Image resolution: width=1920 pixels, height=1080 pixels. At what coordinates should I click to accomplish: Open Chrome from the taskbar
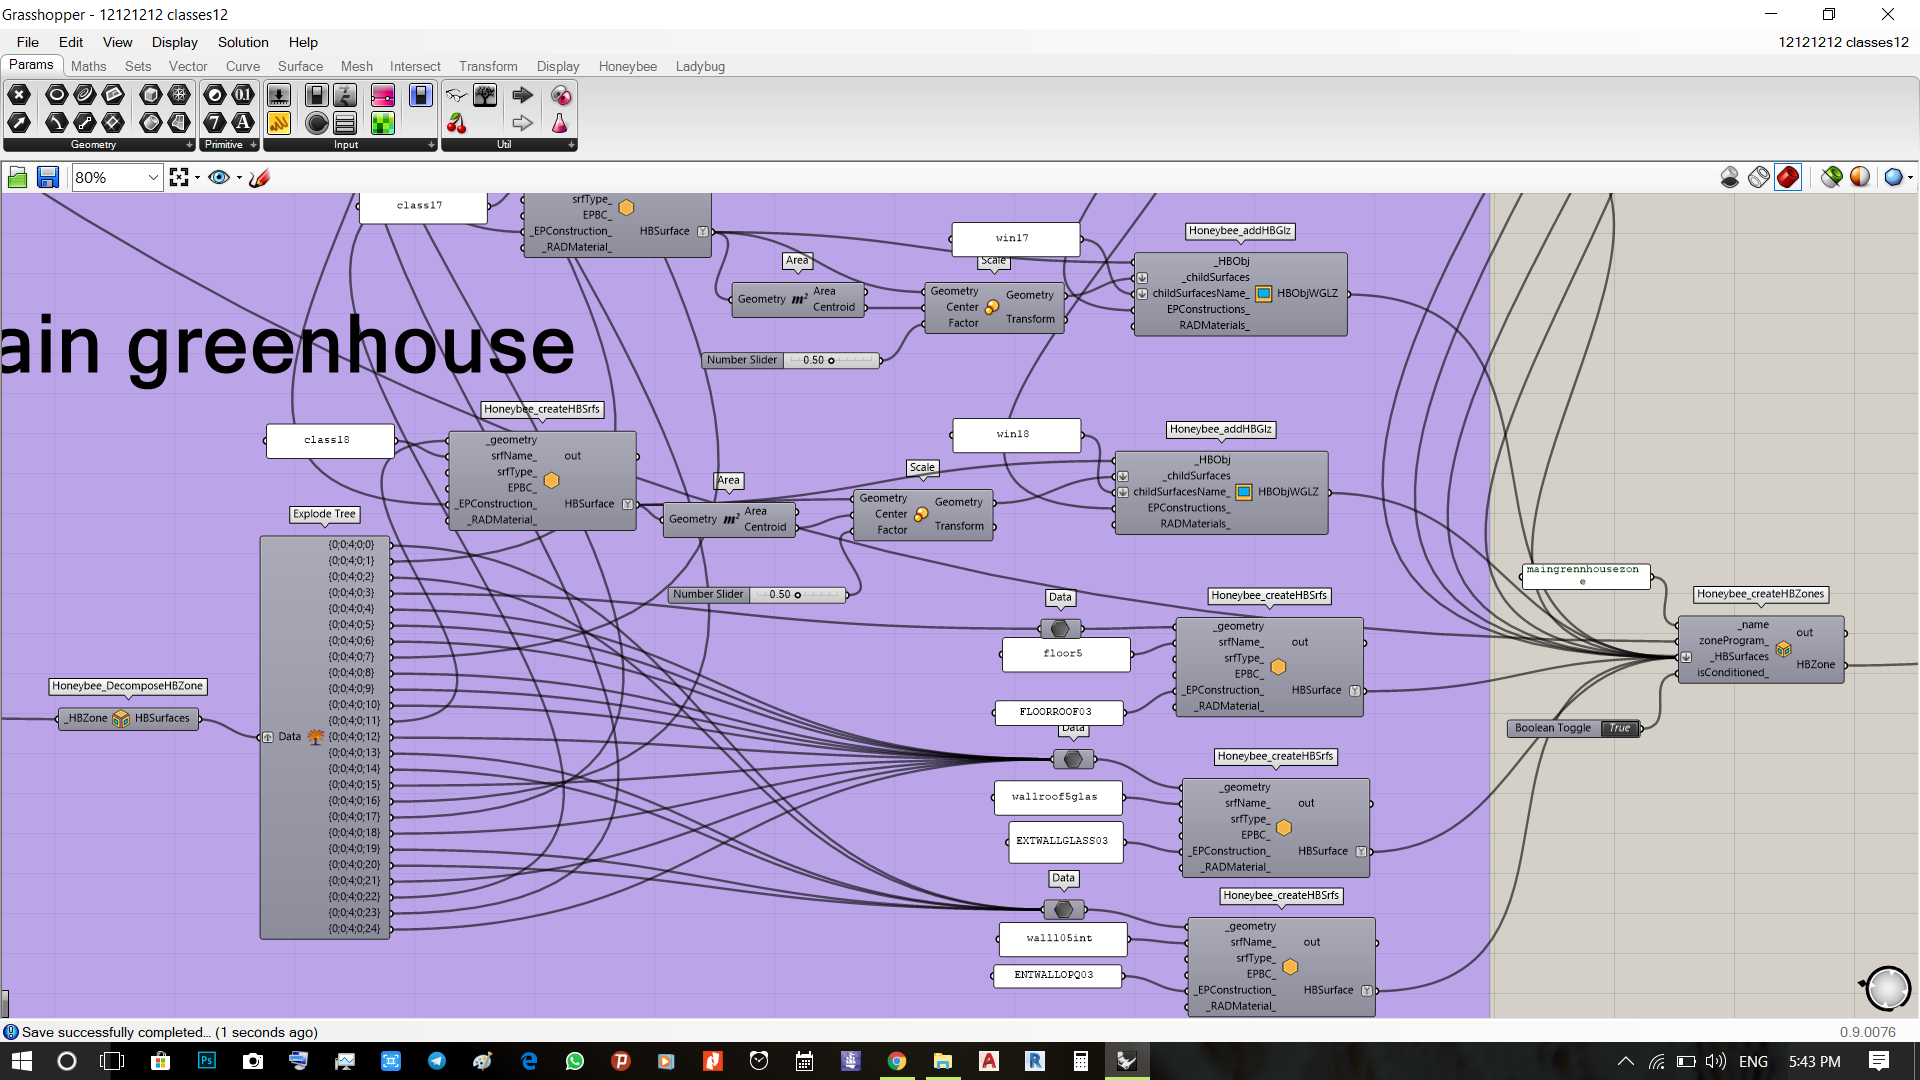click(897, 1061)
